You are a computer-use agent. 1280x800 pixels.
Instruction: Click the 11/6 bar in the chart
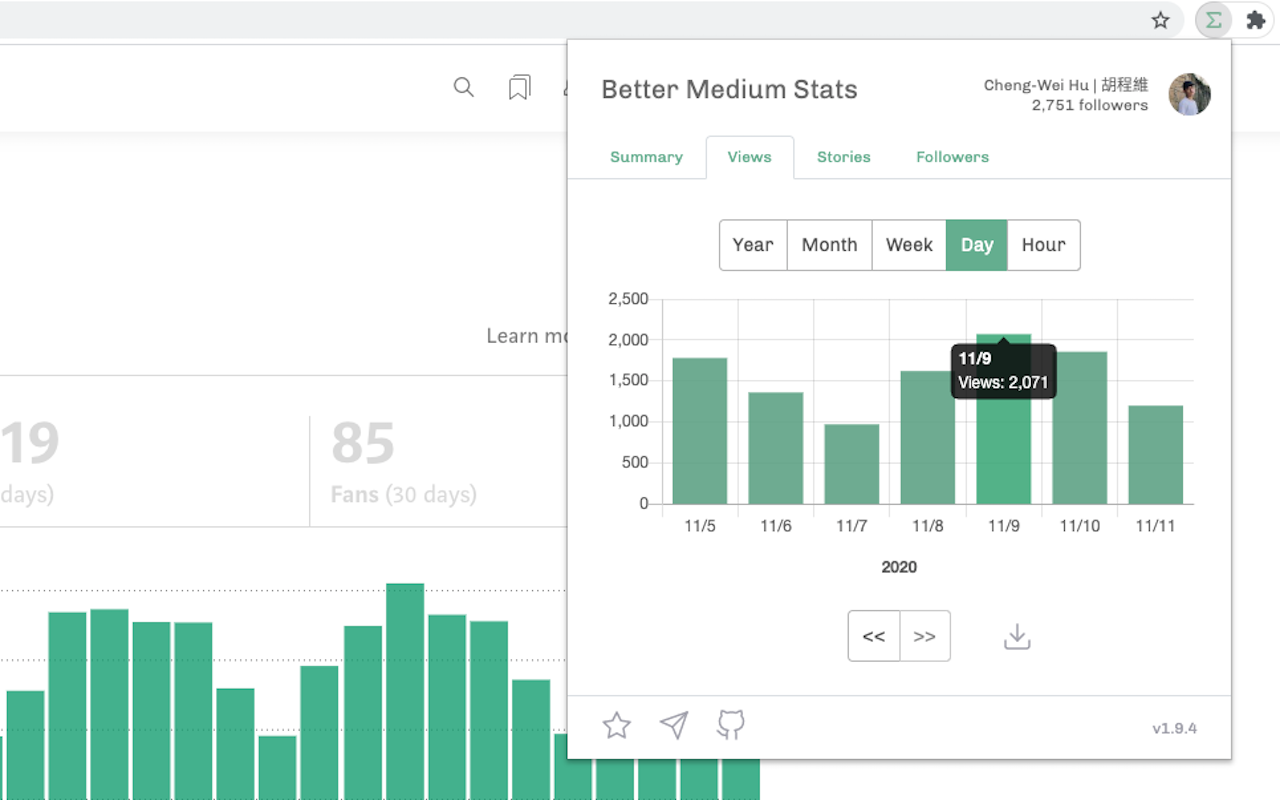[x=776, y=448]
